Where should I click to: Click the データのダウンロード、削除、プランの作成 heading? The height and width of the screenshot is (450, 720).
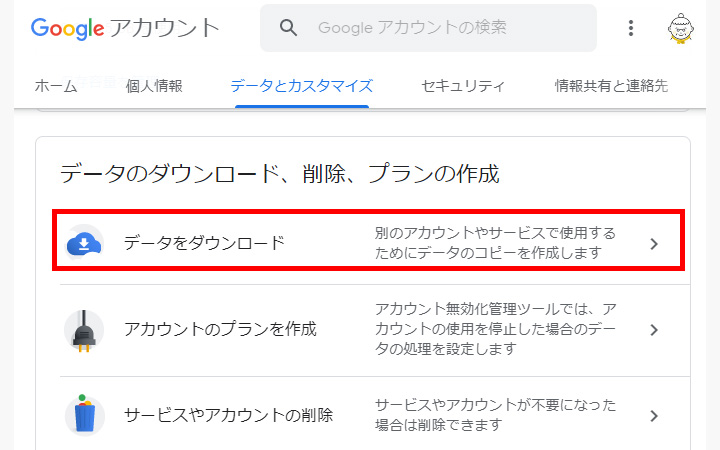tap(280, 174)
